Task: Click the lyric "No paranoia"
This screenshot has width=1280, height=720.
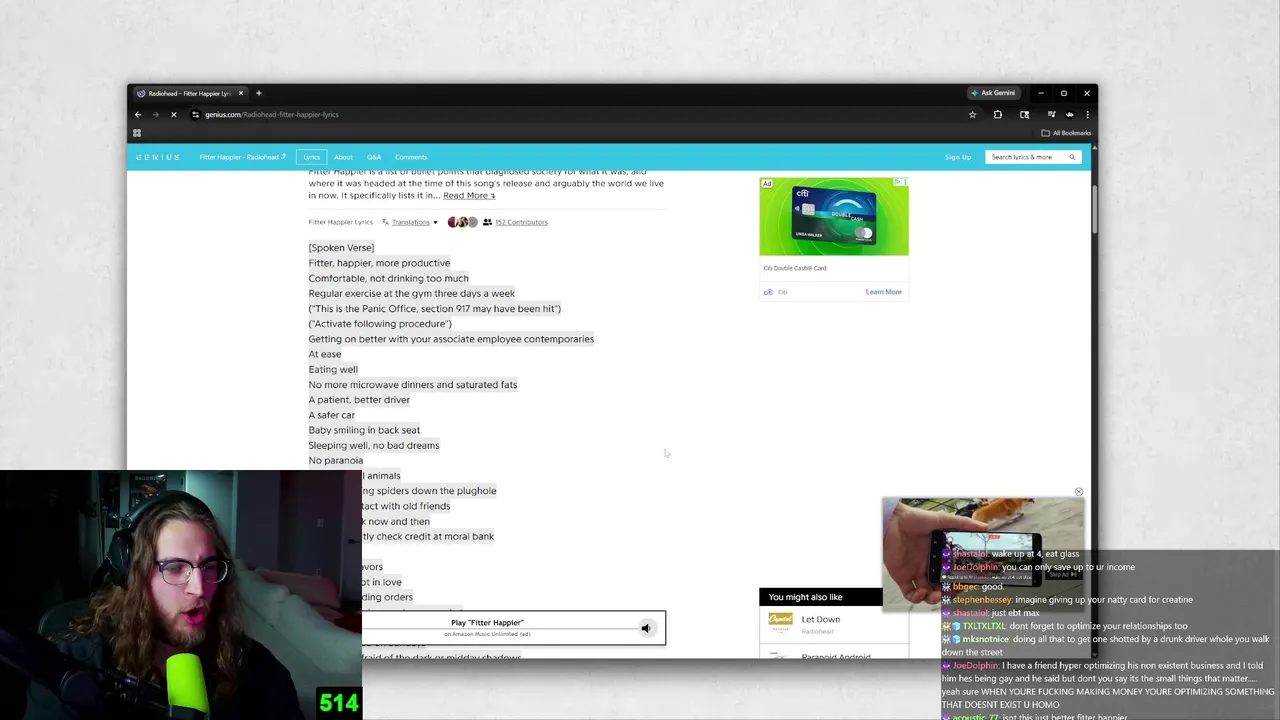Action: click(335, 460)
